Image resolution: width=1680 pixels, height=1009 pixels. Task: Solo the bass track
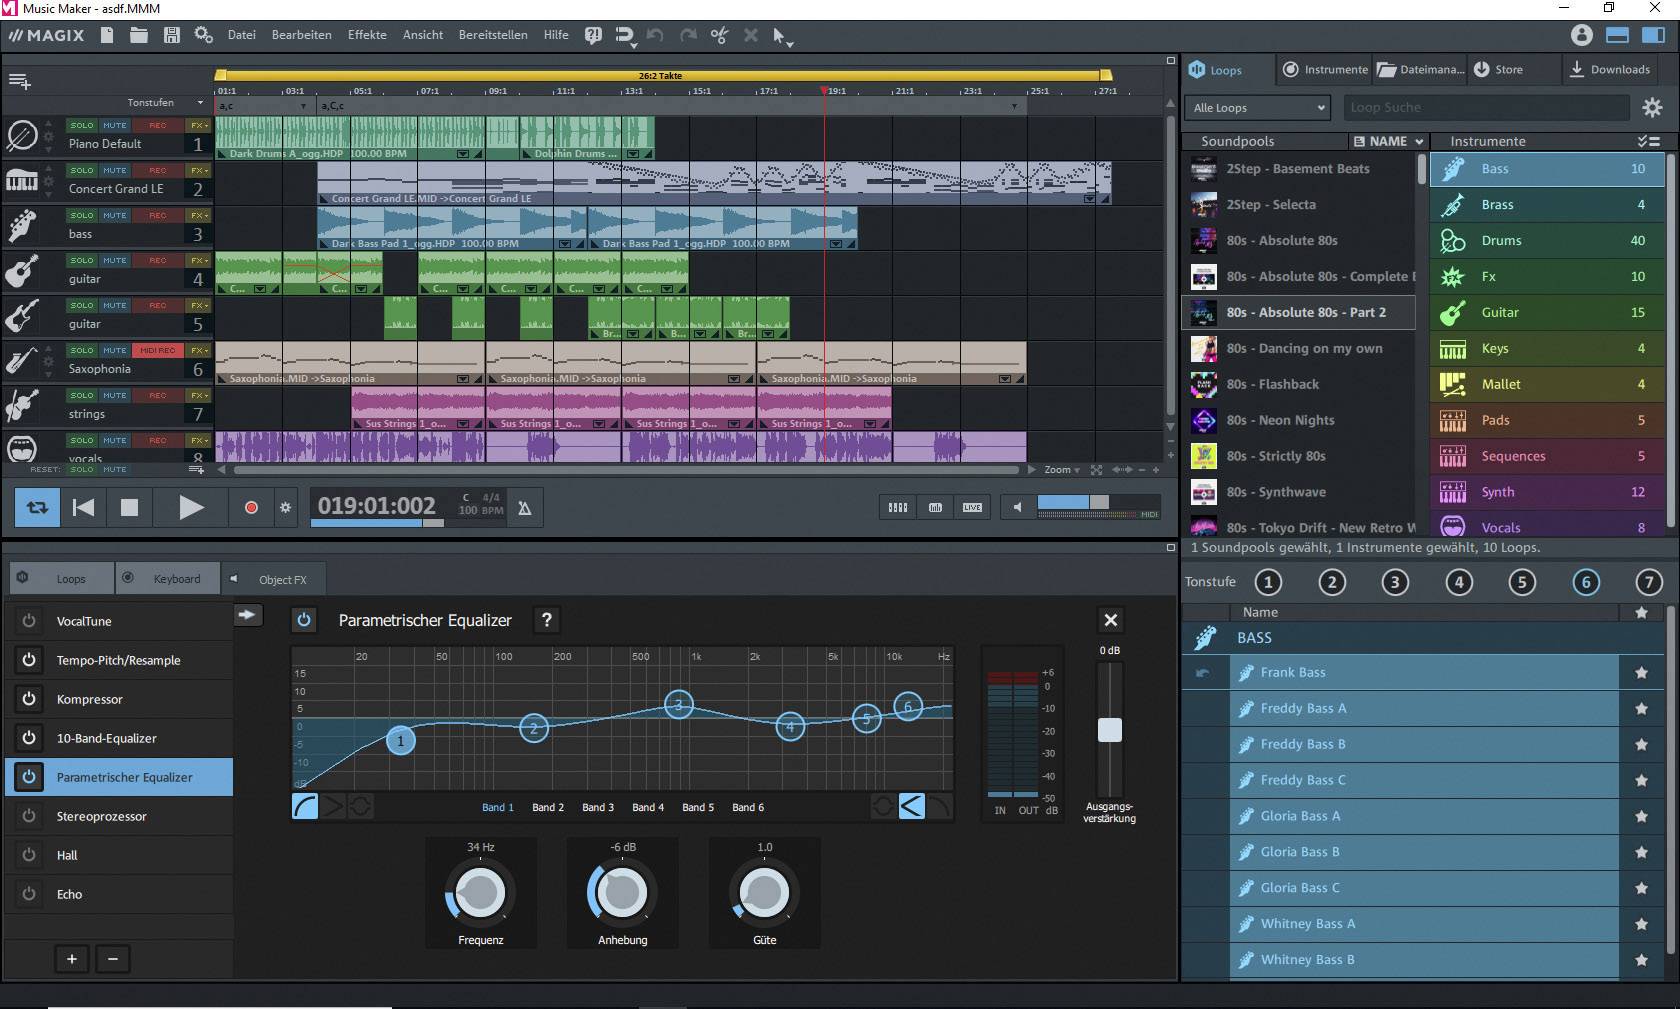pyautogui.click(x=82, y=215)
